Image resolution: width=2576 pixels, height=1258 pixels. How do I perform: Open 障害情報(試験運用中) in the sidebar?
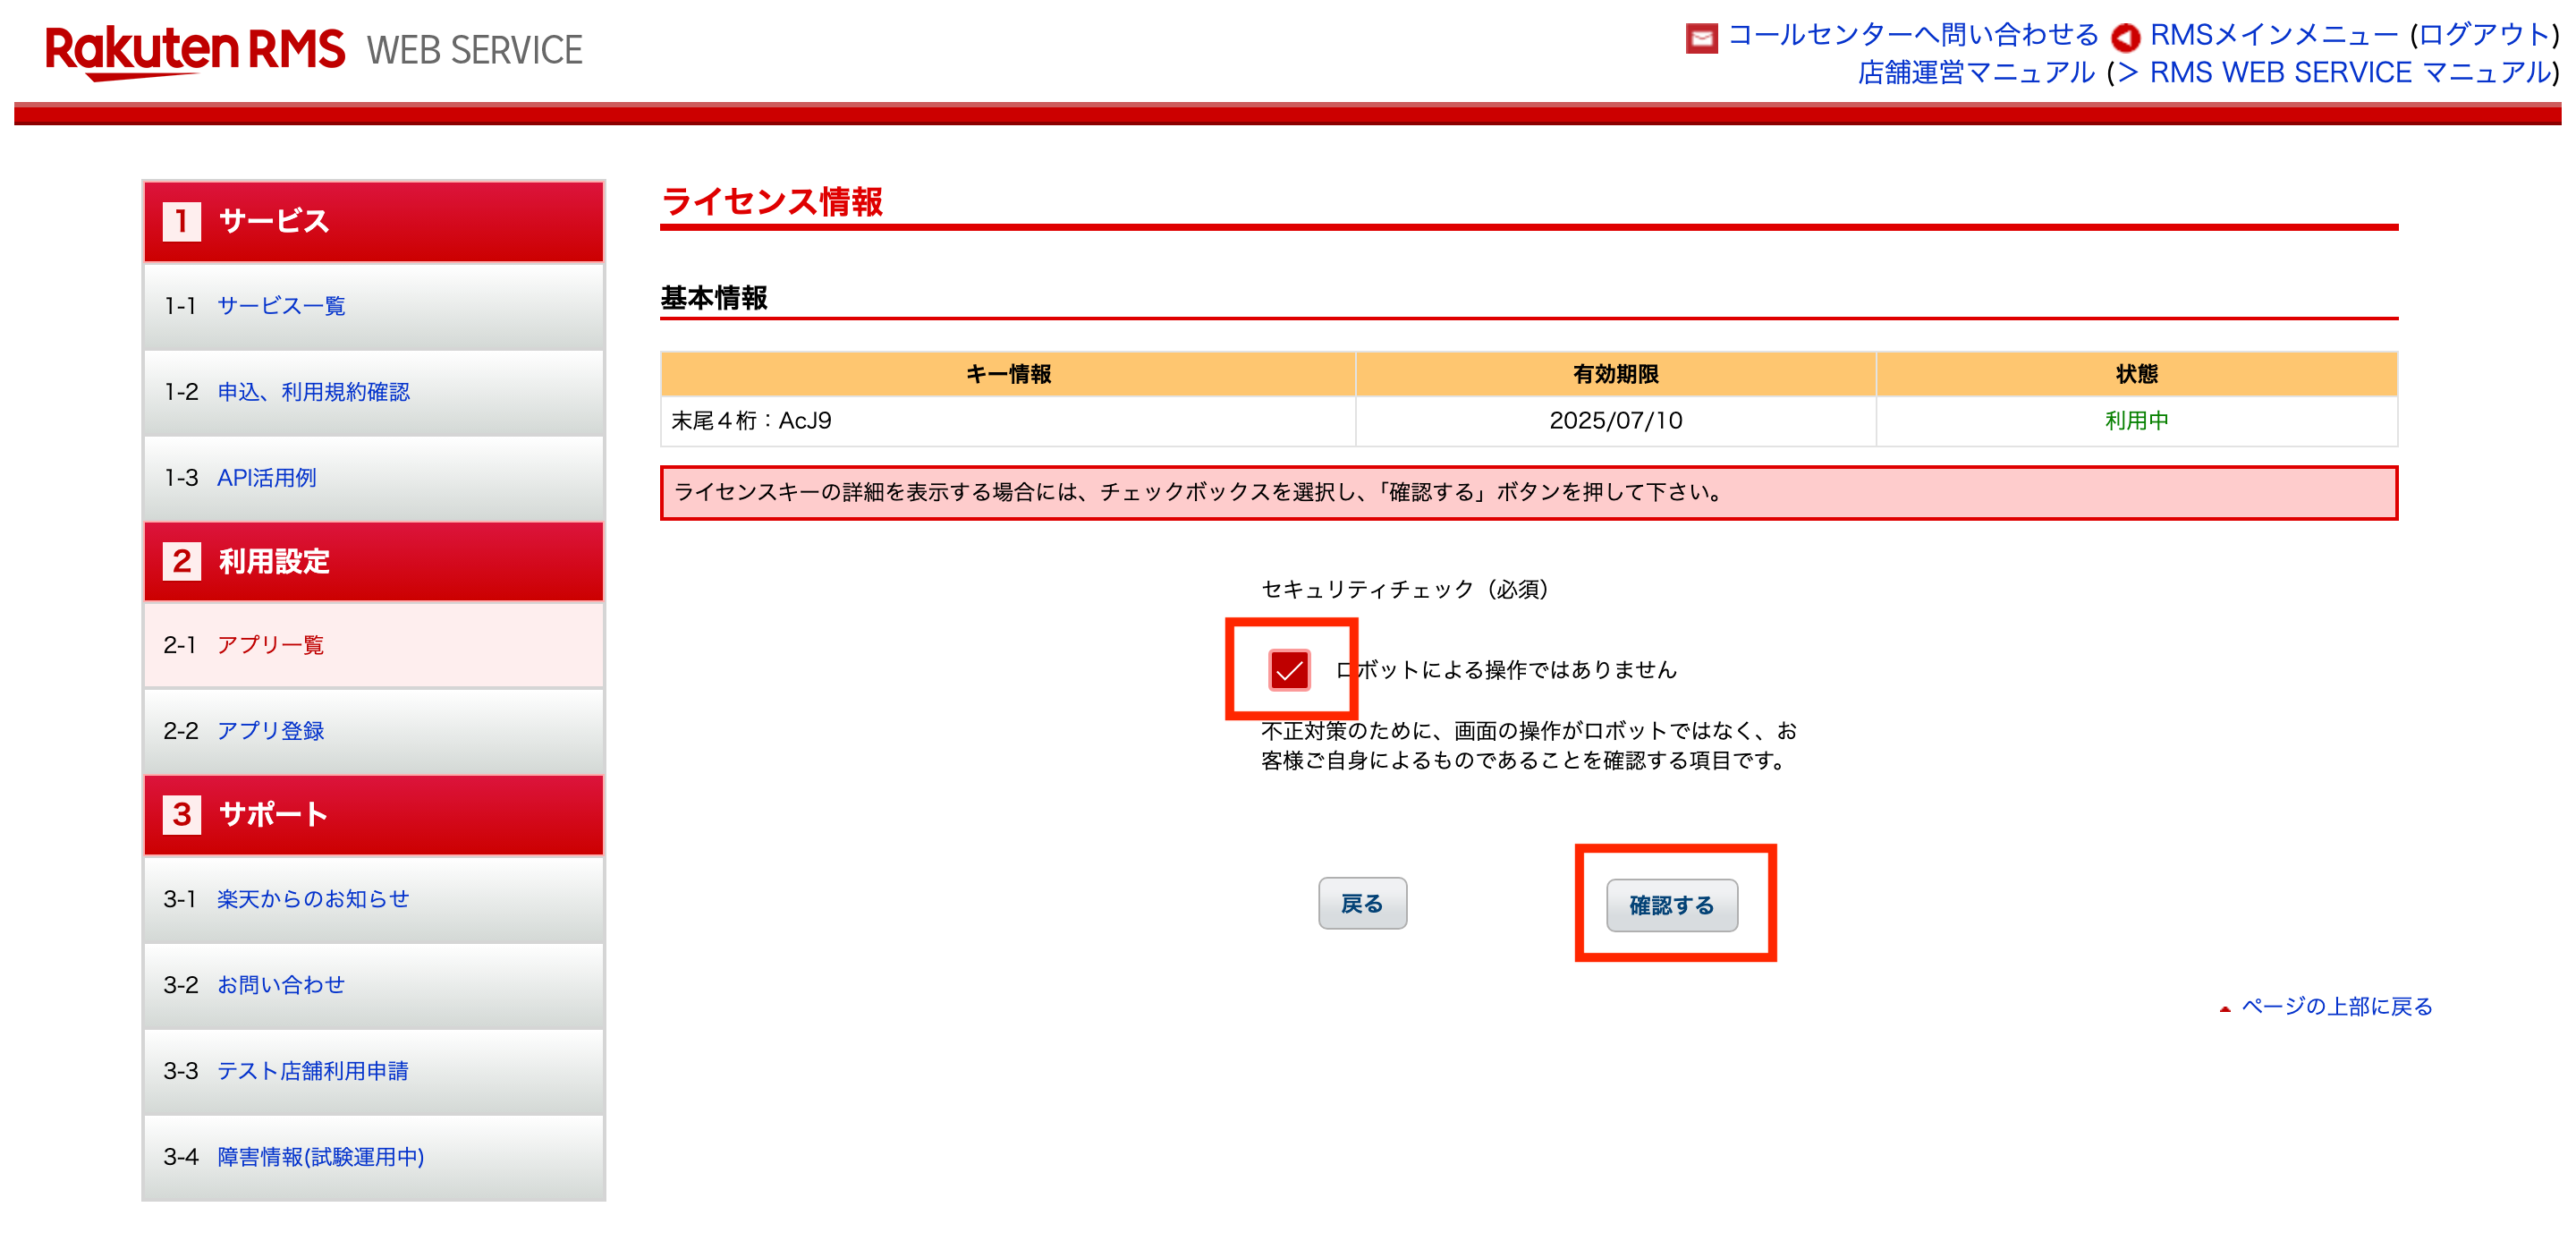[321, 1157]
